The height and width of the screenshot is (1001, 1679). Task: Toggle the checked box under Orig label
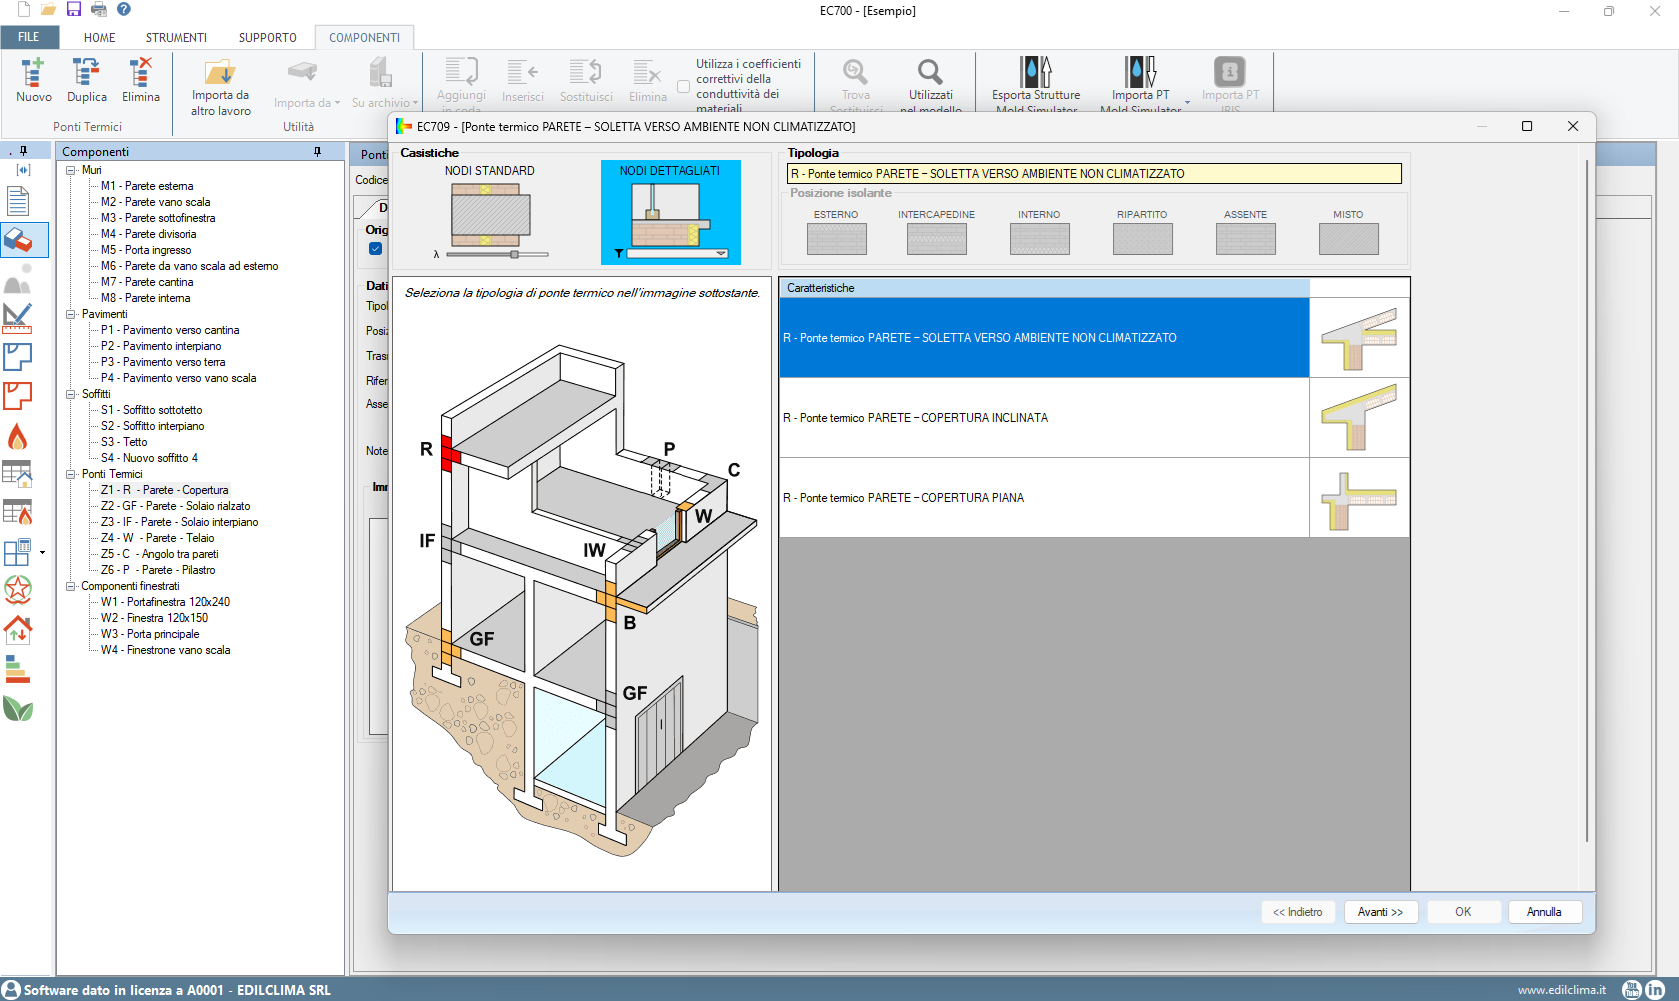coord(375,249)
